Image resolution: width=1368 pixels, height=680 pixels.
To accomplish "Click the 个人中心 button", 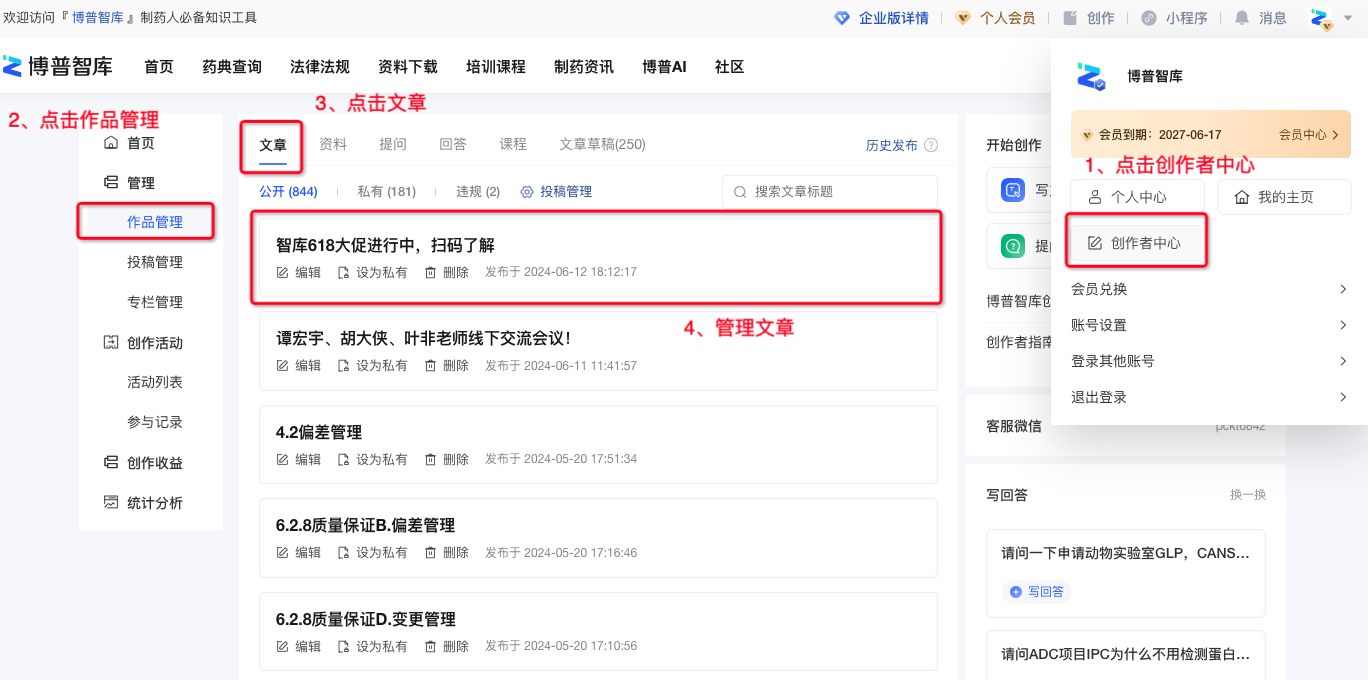I will point(1137,197).
